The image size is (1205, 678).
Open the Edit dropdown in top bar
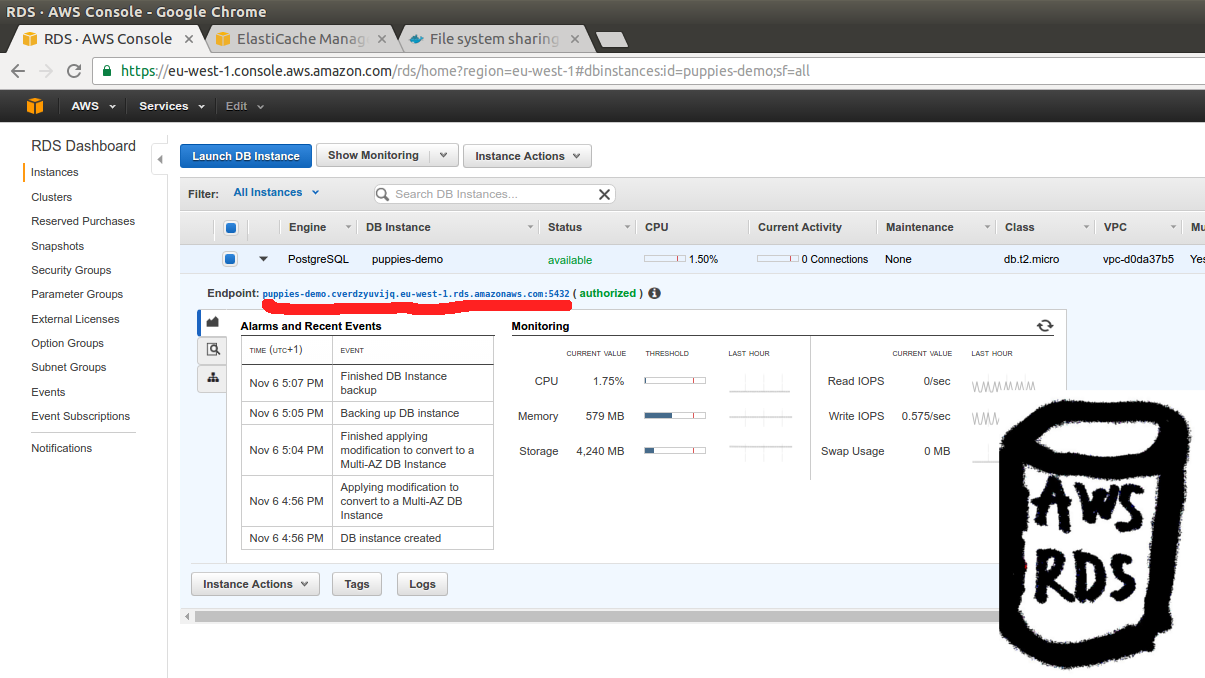245,106
